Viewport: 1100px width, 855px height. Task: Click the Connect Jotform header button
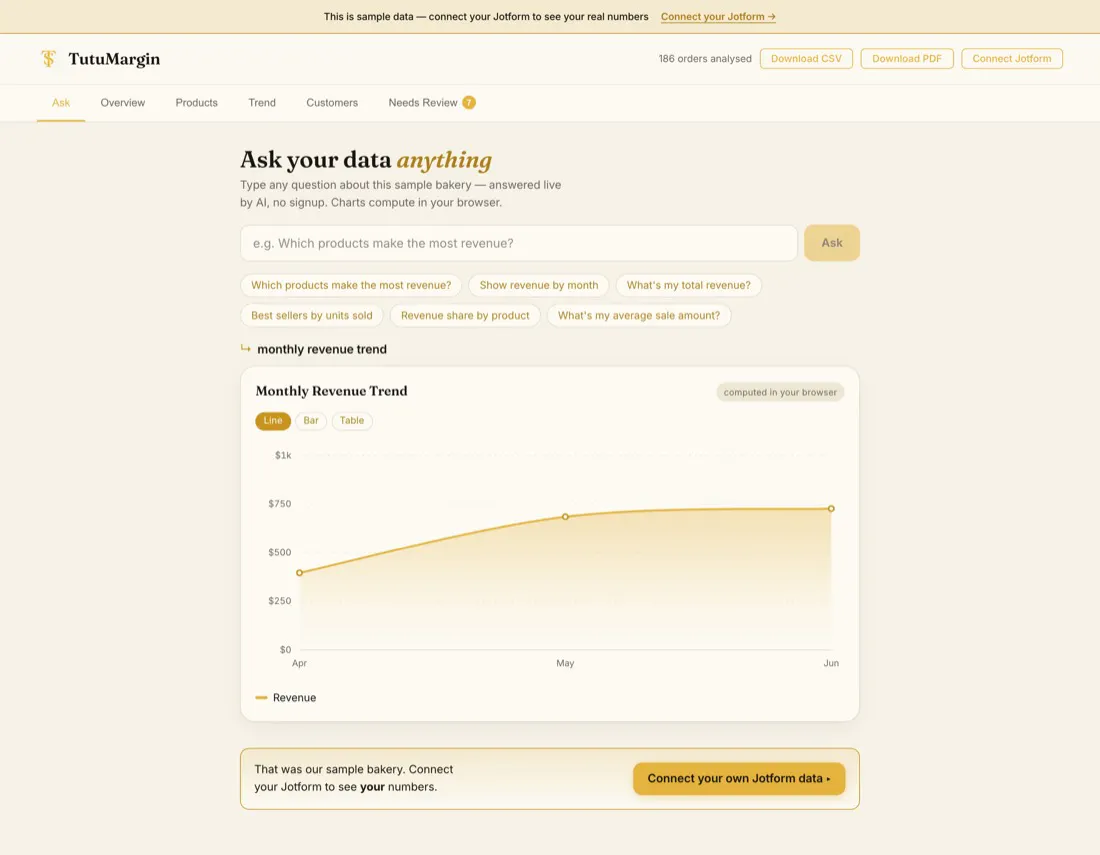point(1012,59)
